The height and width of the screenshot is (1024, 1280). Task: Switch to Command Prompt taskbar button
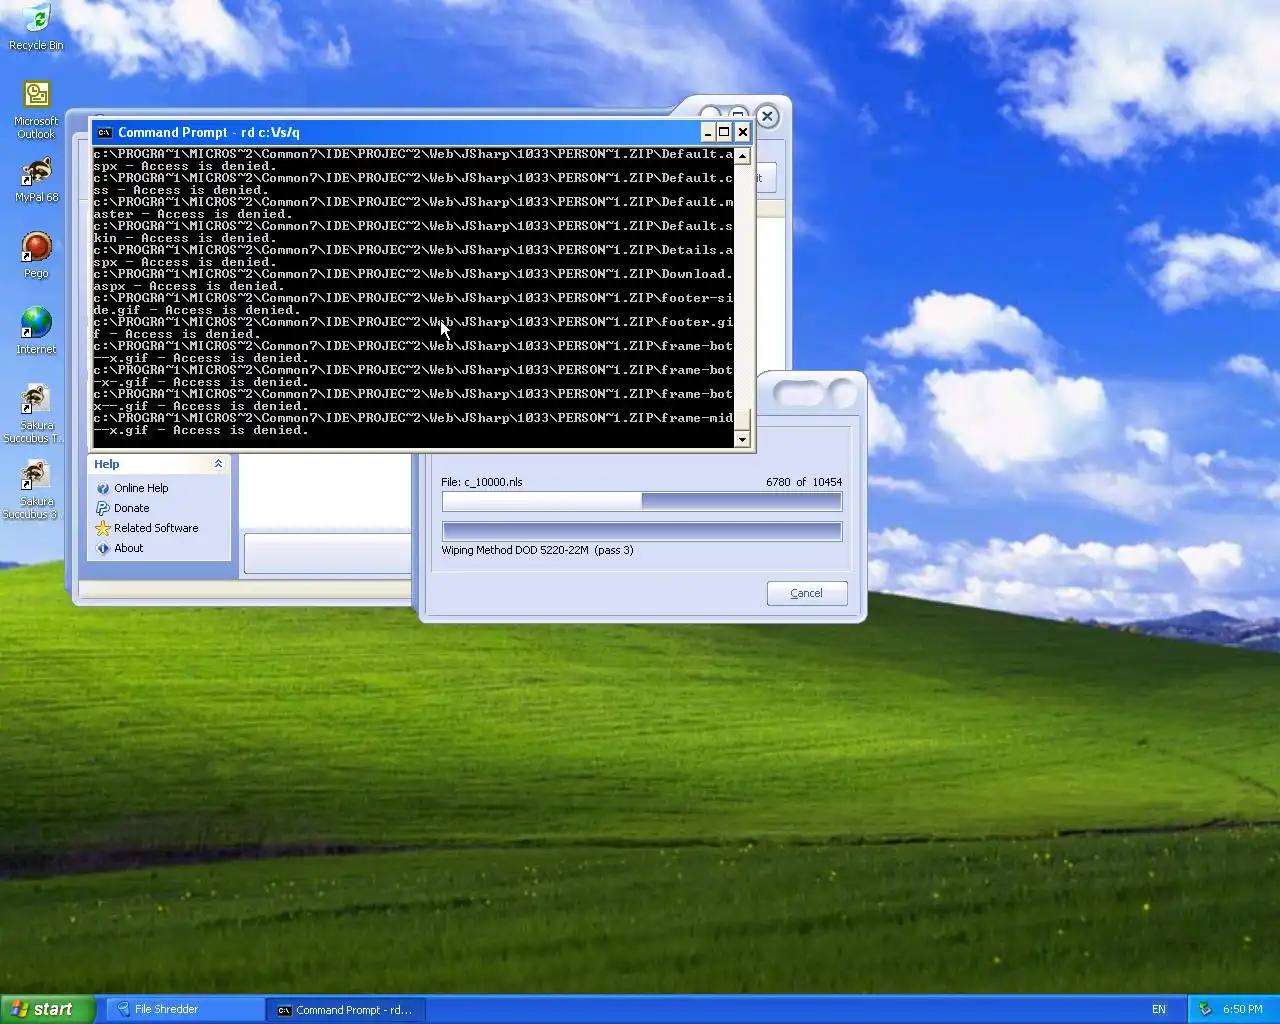(x=346, y=1009)
